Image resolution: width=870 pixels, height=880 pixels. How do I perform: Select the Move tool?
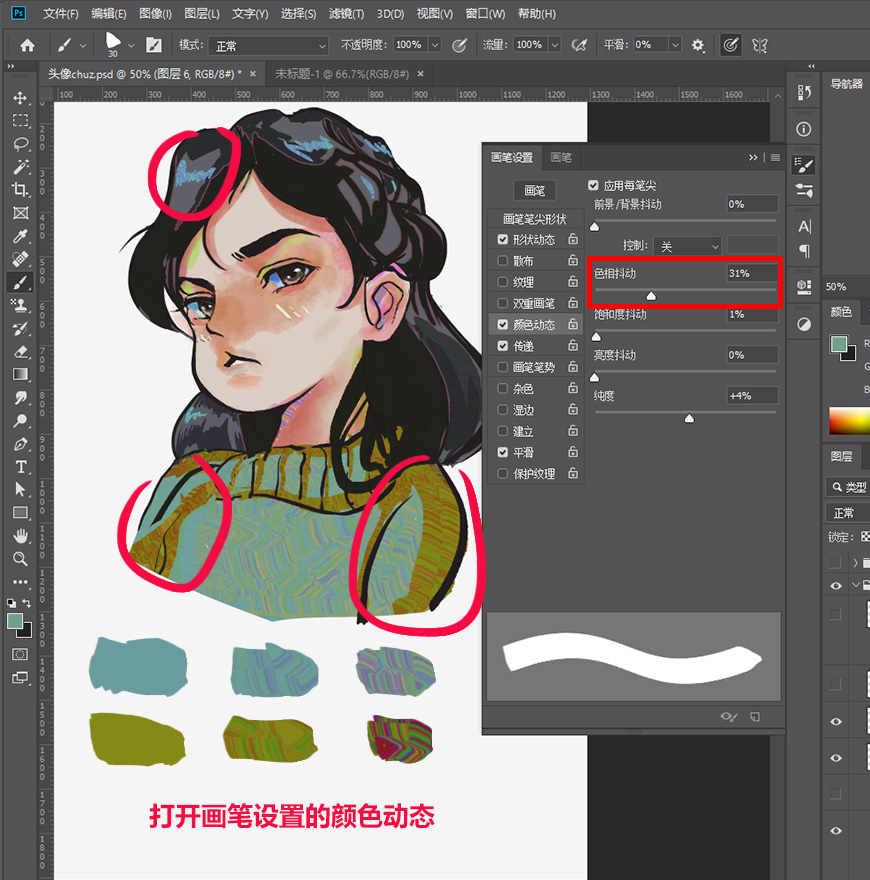point(20,98)
